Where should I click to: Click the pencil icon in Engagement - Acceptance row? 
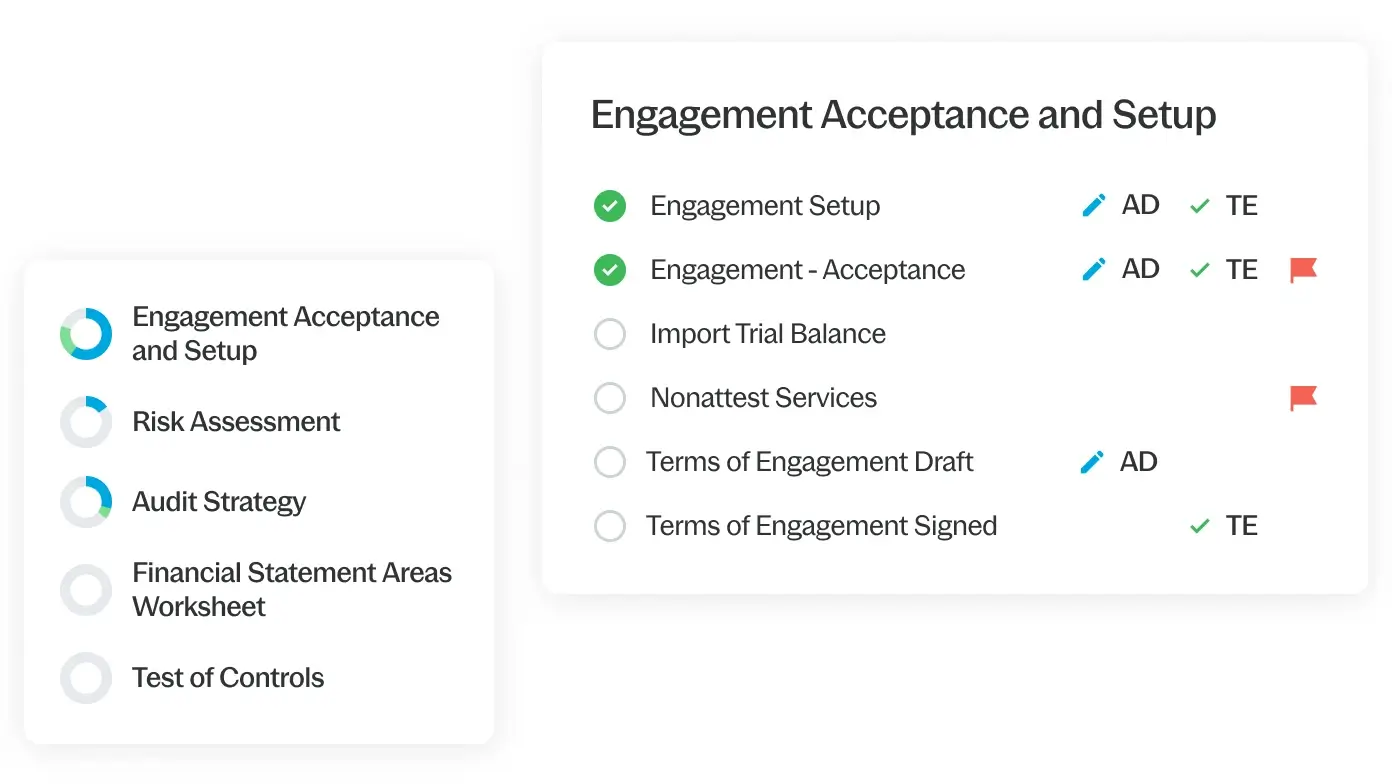tap(1094, 270)
